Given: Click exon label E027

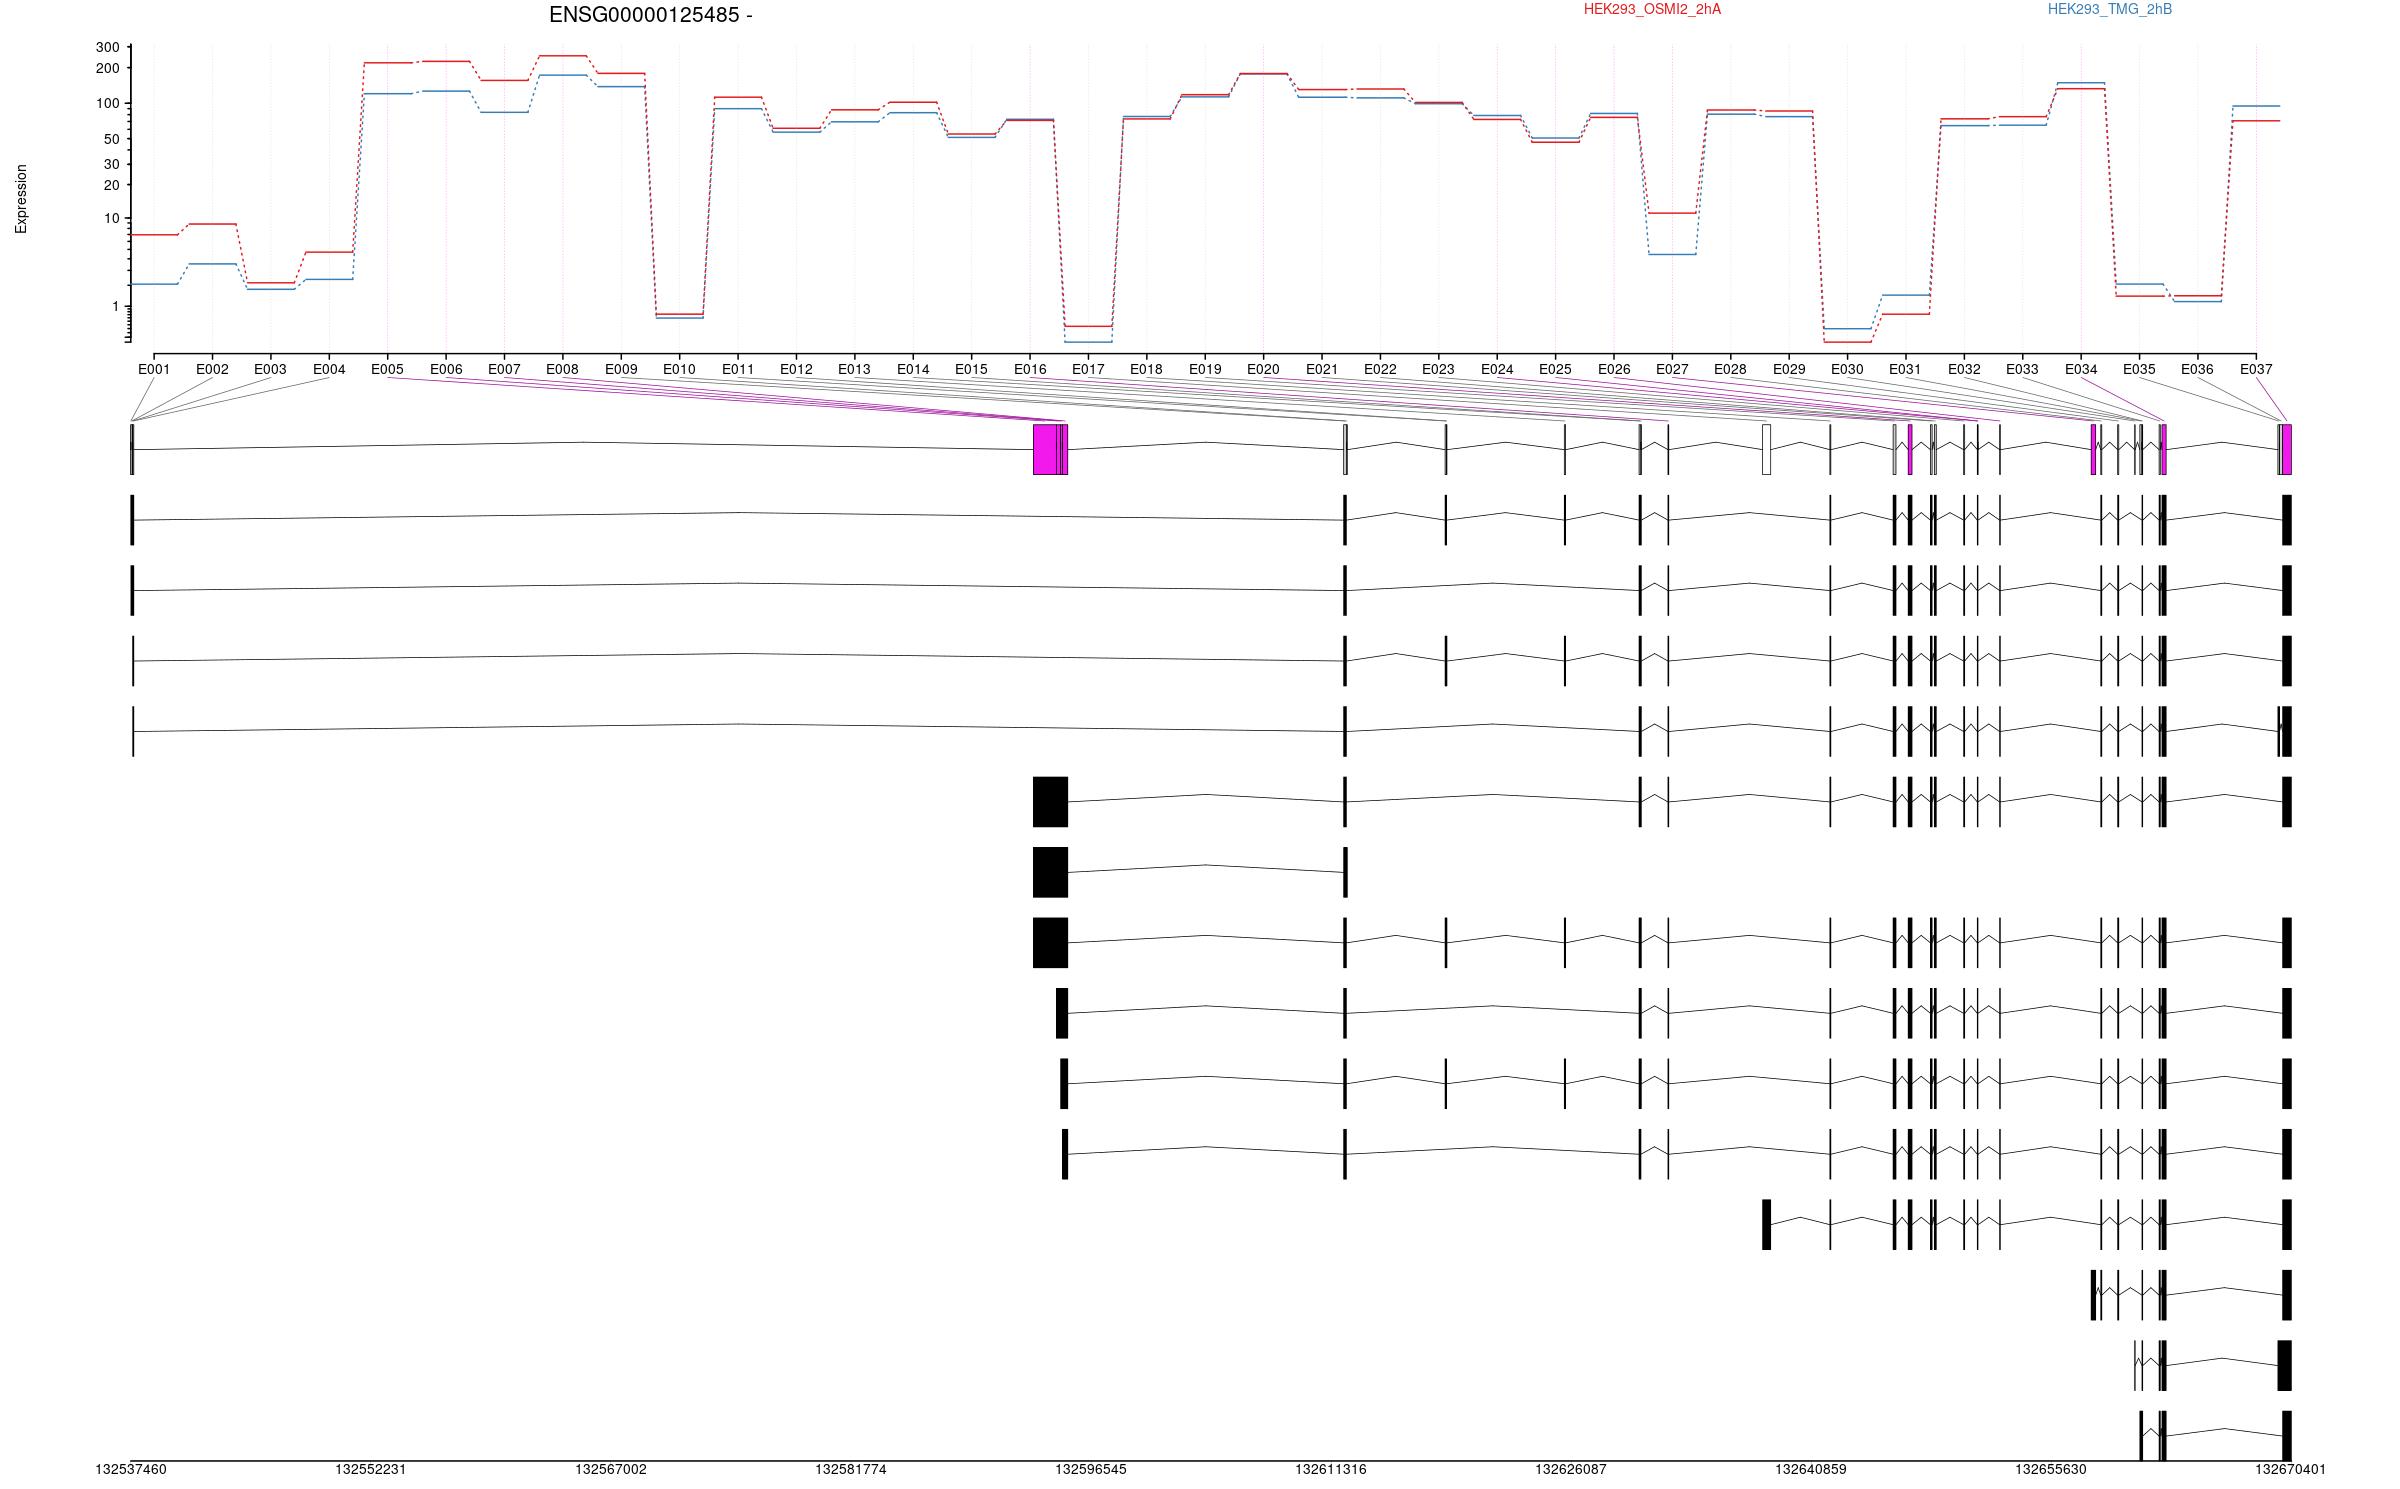Looking at the screenshot, I should click(x=1672, y=369).
